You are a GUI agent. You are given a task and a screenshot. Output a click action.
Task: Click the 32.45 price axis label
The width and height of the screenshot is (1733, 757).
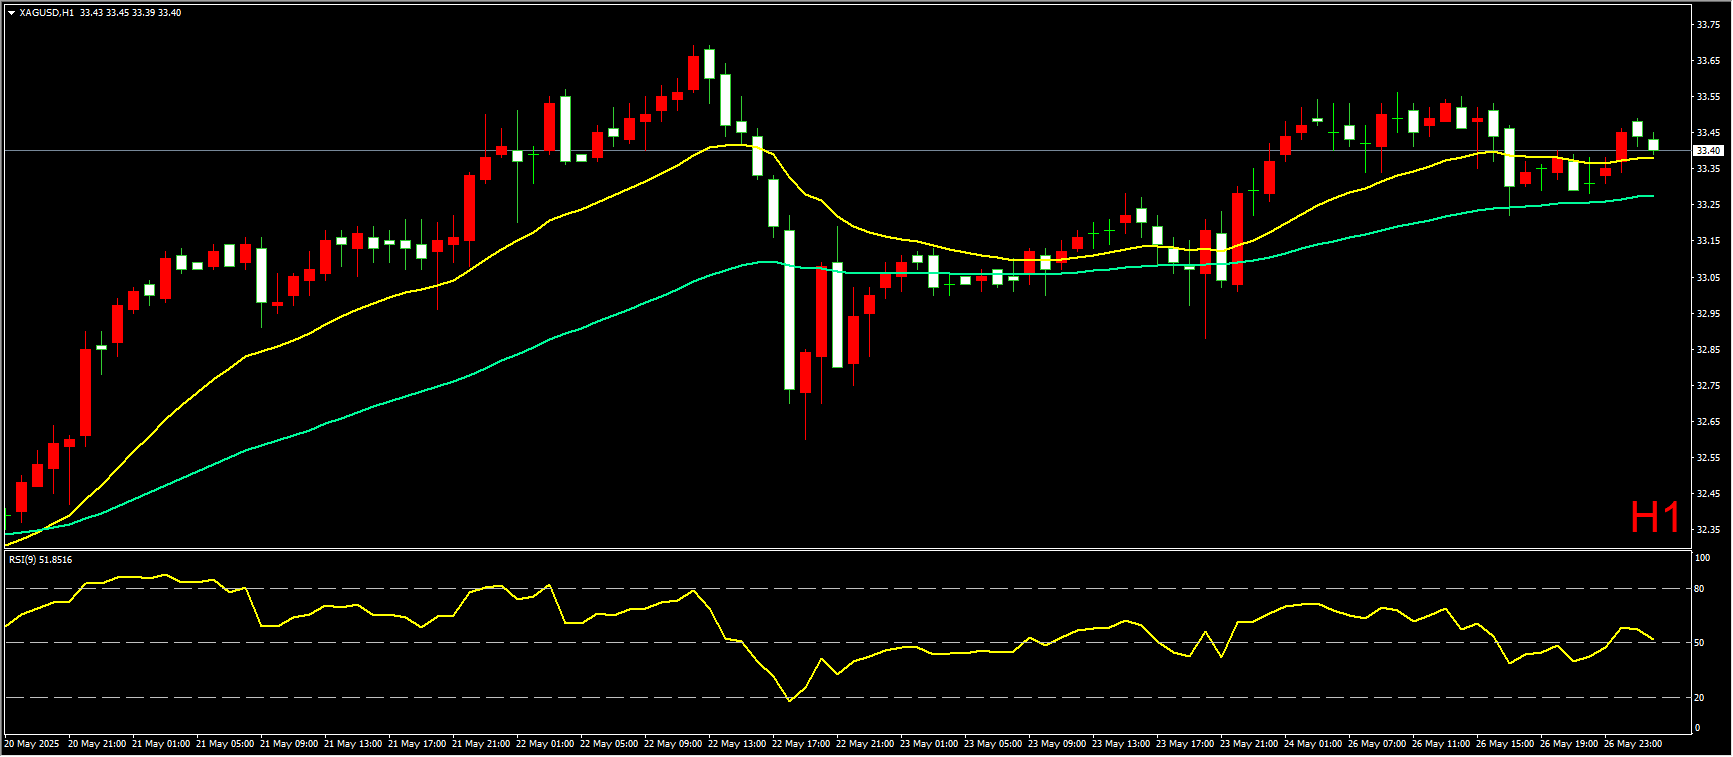1708,494
